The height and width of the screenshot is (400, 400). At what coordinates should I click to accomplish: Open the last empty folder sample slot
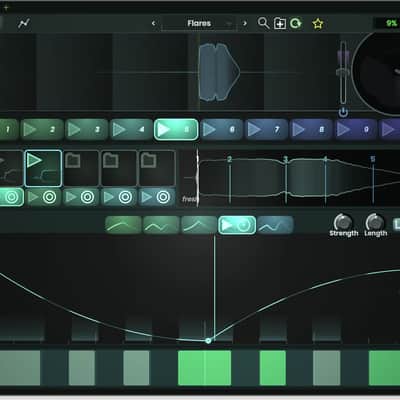click(x=157, y=168)
